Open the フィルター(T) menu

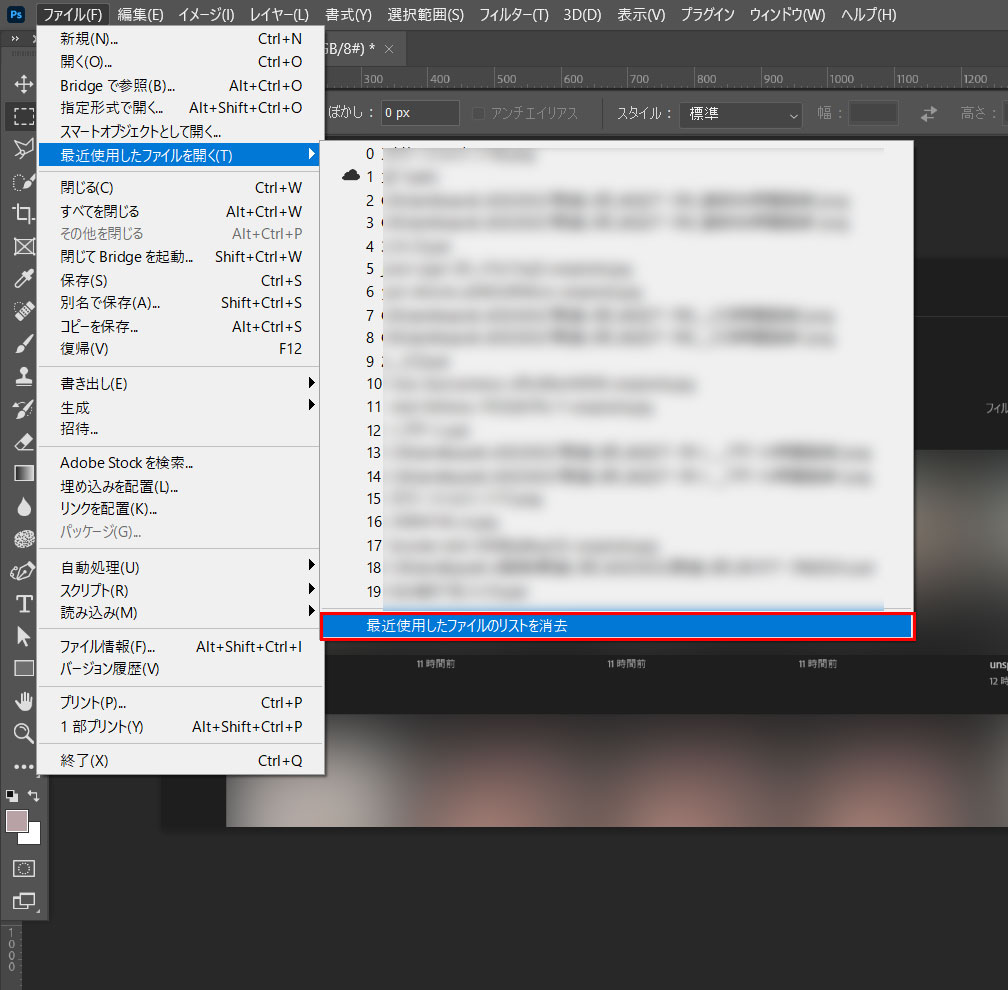click(513, 15)
